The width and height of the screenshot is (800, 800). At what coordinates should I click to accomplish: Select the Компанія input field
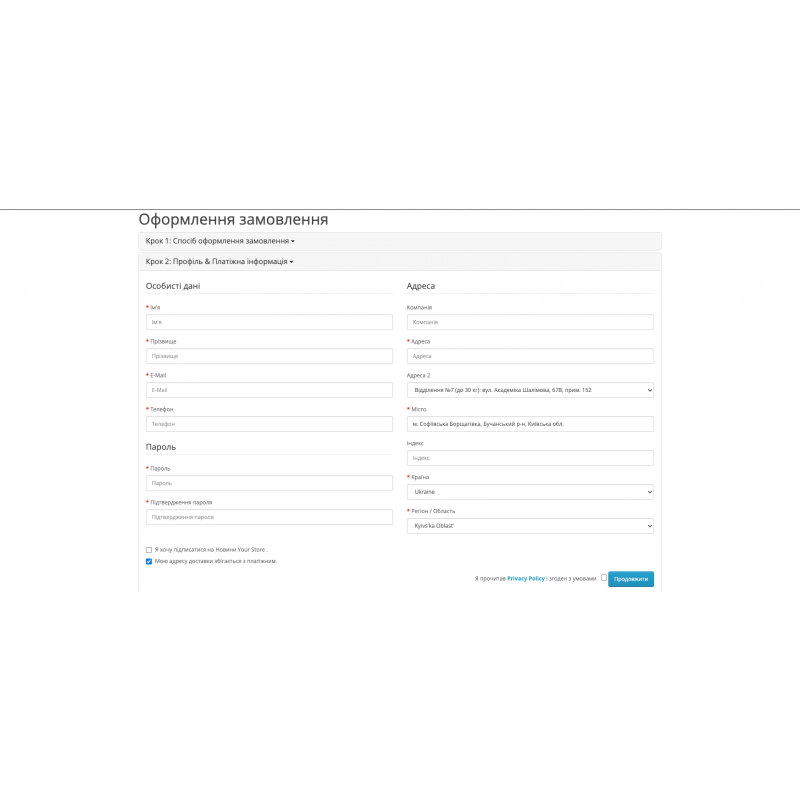pos(529,321)
